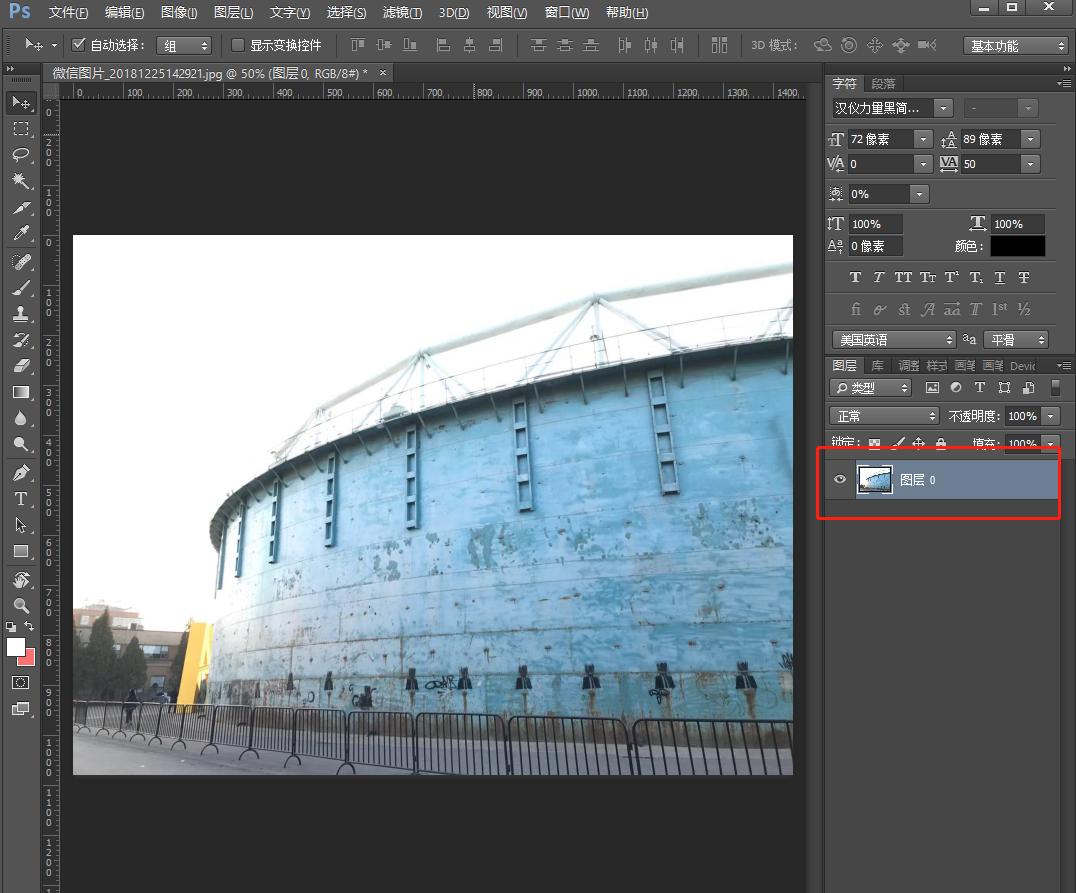Viewport: 1076px width, 893px height.
Task: Select the Zoom tool in toolbox
Action: coord(20,605)
